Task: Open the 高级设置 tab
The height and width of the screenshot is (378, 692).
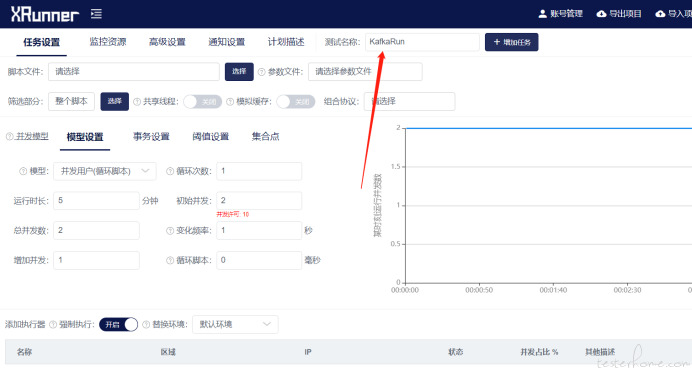Action: coord(167,42)
